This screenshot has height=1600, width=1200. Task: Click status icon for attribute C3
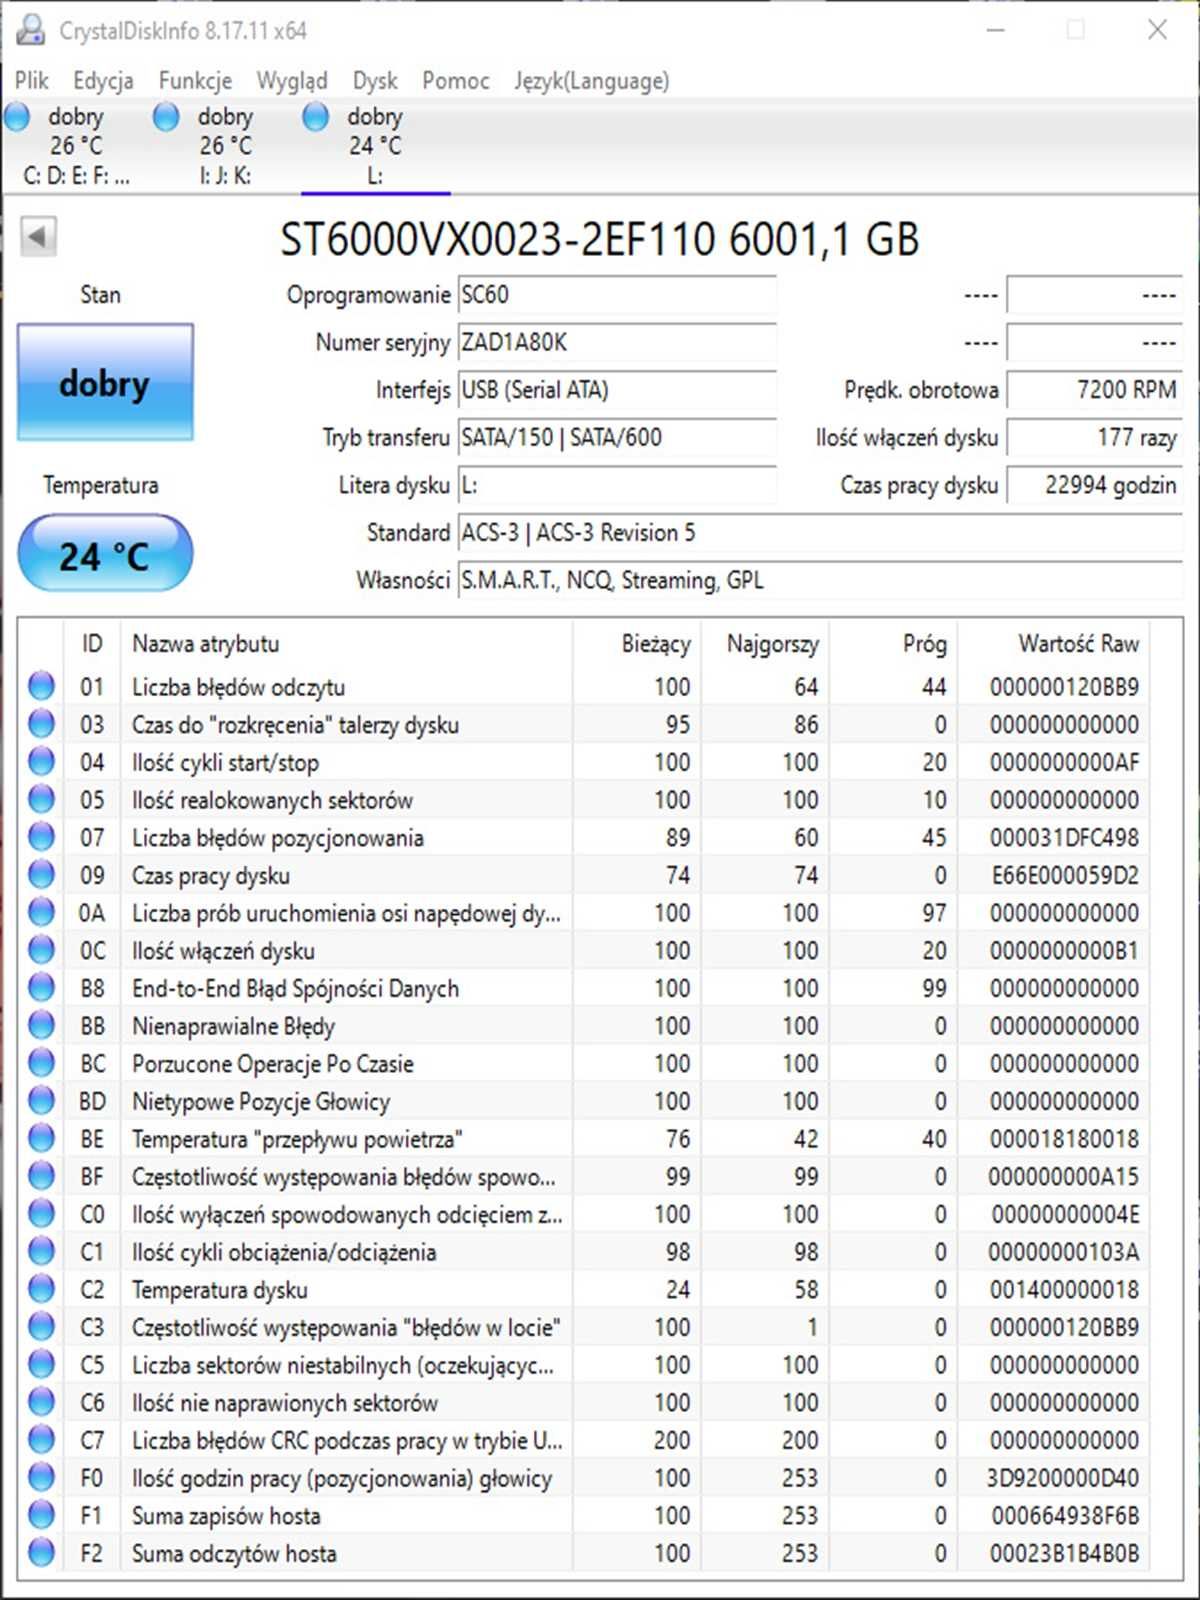pos(41,1326)
